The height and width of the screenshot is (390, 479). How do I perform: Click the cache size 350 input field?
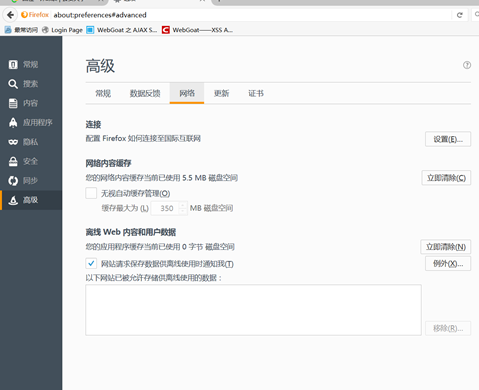(x=166, y=208)
